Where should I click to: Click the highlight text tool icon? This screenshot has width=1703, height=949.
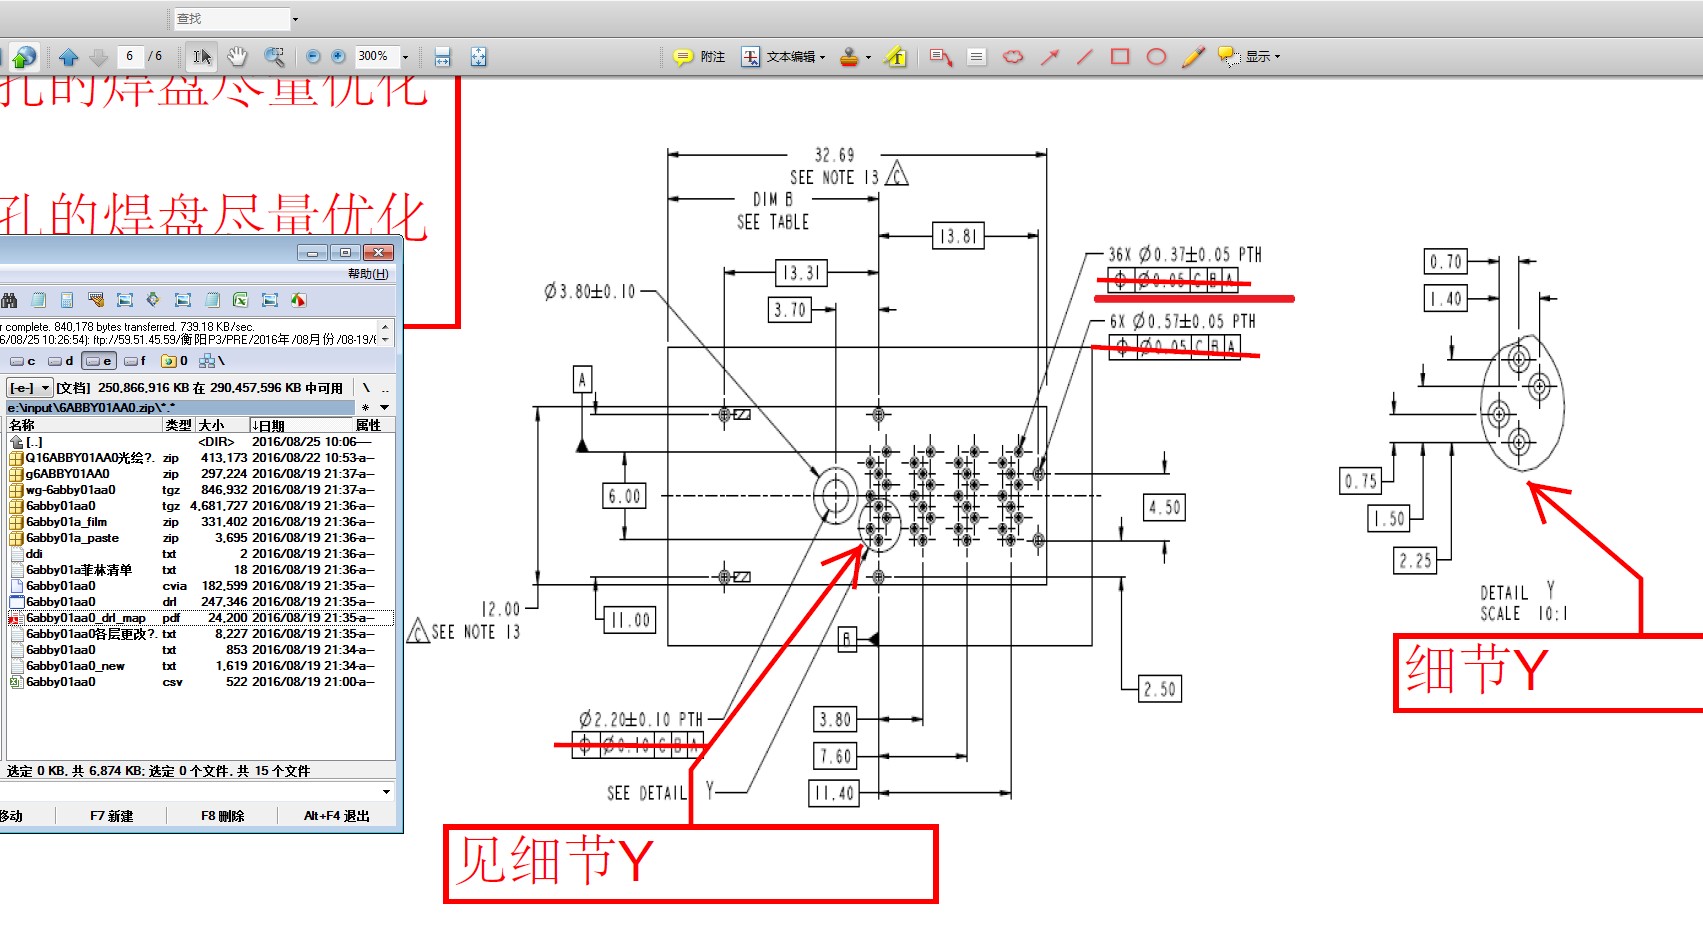[x=895, y=57]
